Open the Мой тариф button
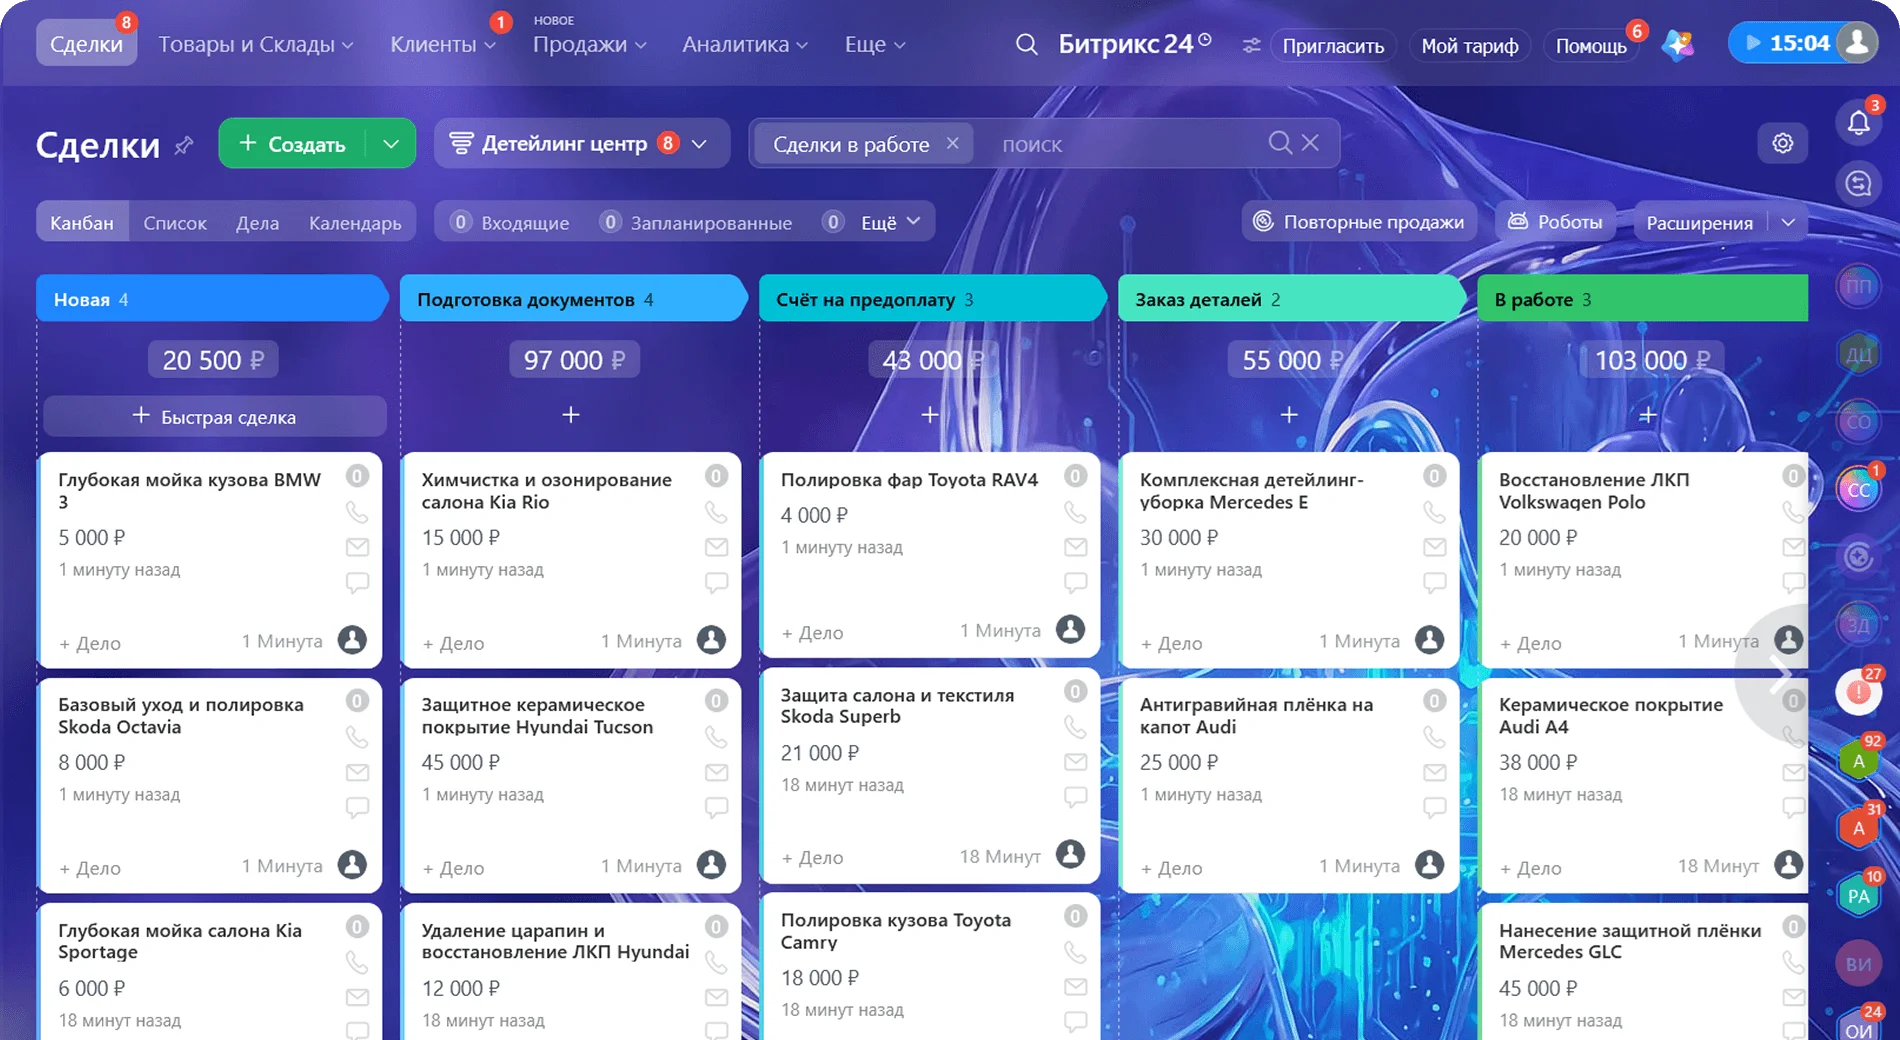The height and width of the screenshot is (1040, 1900). pyautogui.click(x=1469, y=45)
